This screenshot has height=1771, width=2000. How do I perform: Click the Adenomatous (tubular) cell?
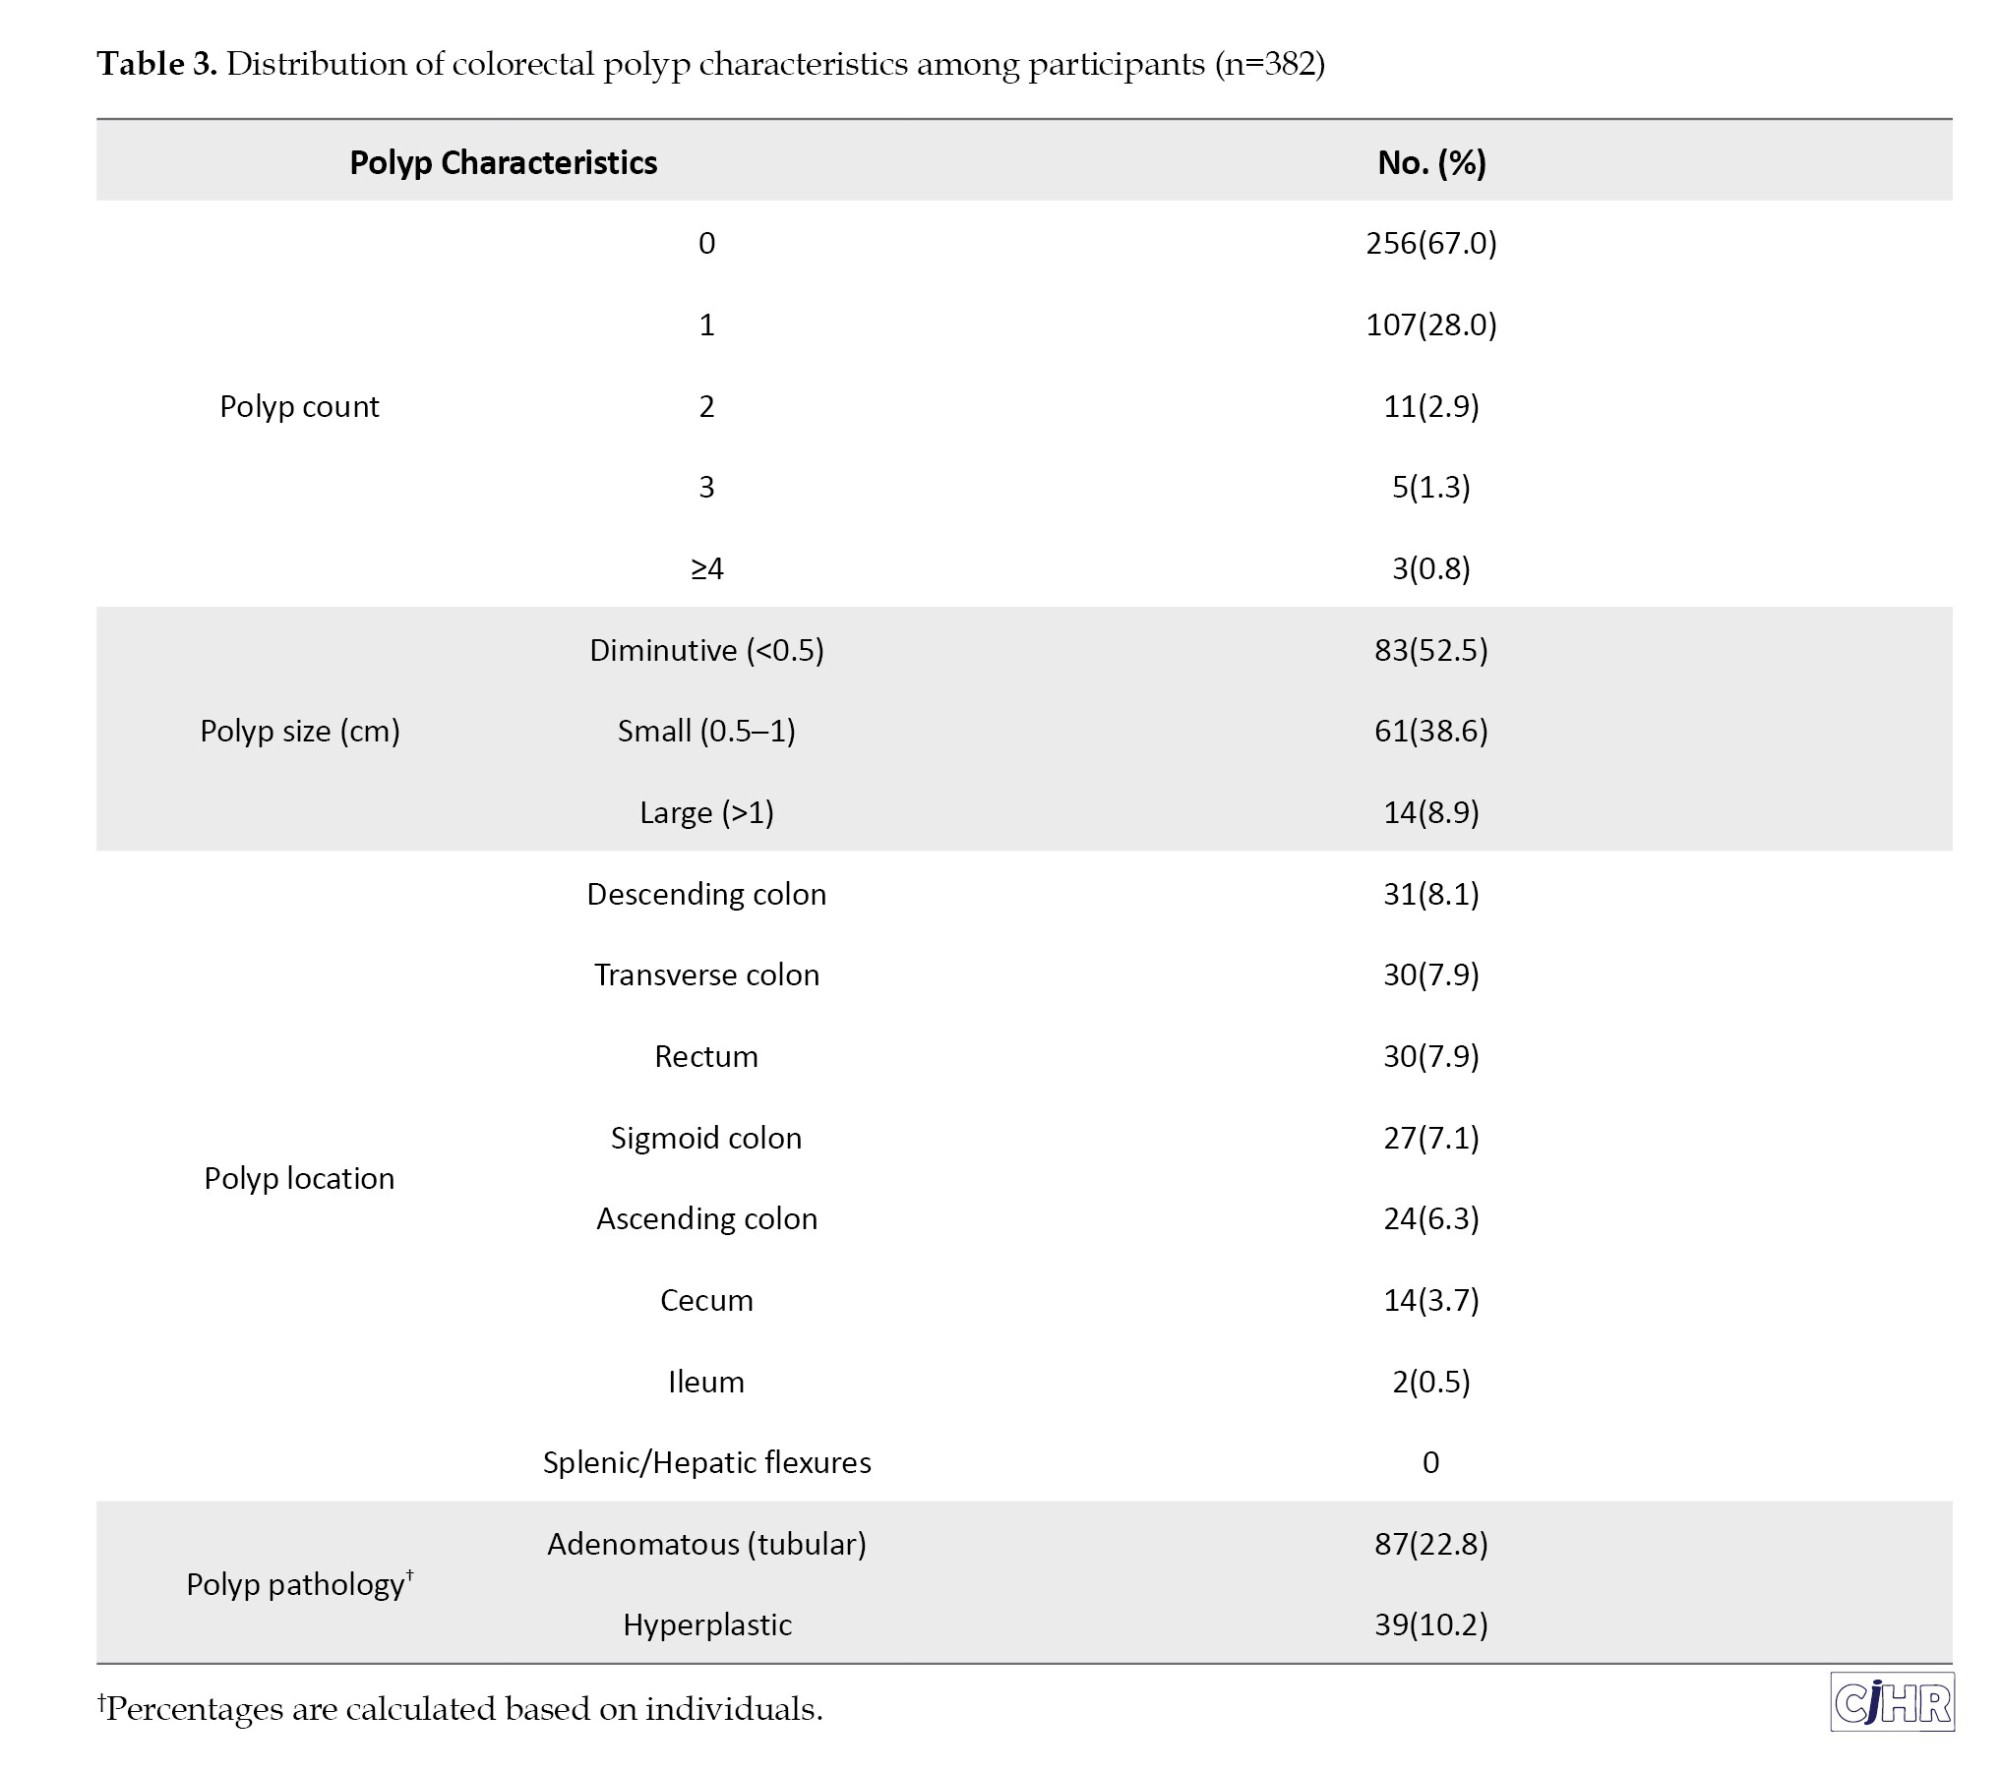point(706,1543)
